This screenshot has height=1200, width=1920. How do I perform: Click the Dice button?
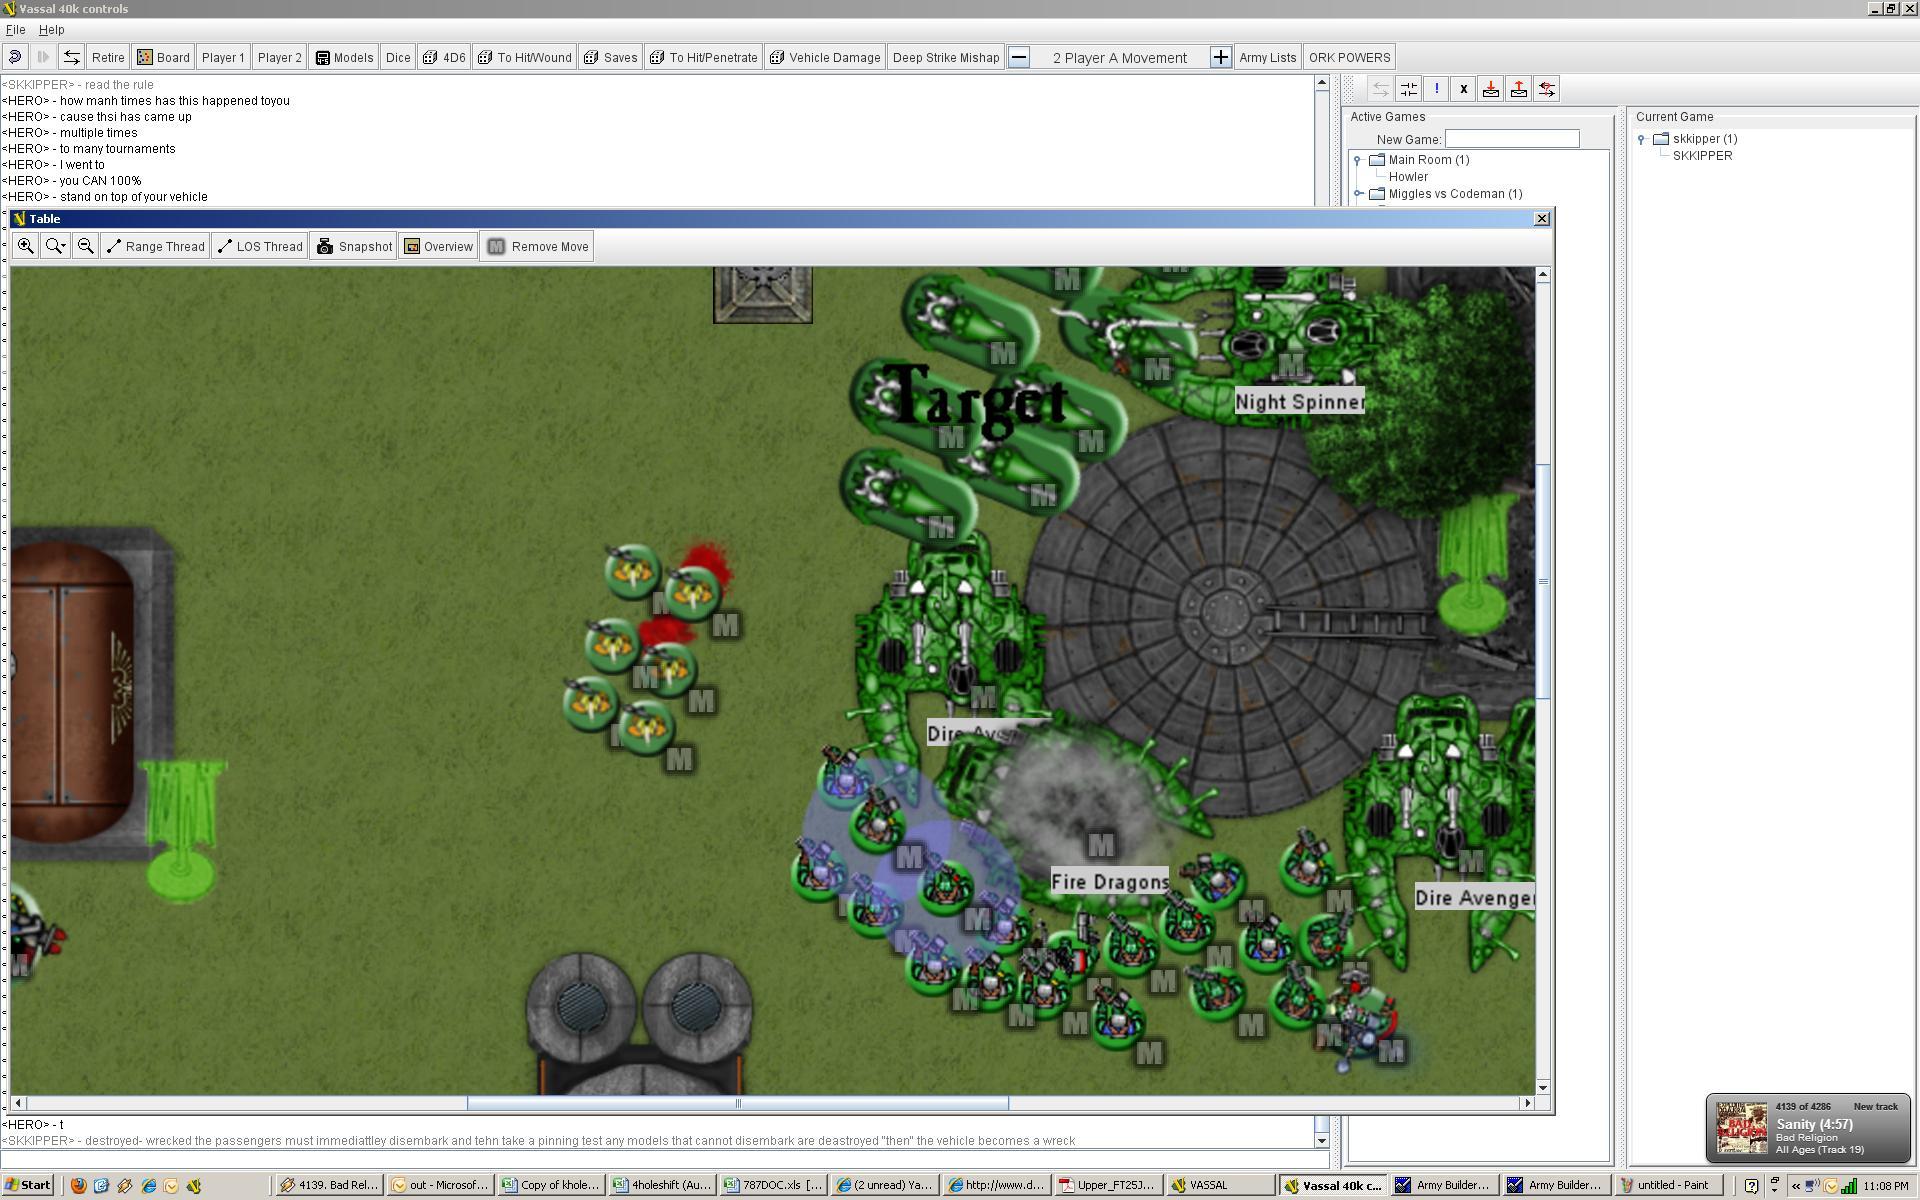pos(398,57)
